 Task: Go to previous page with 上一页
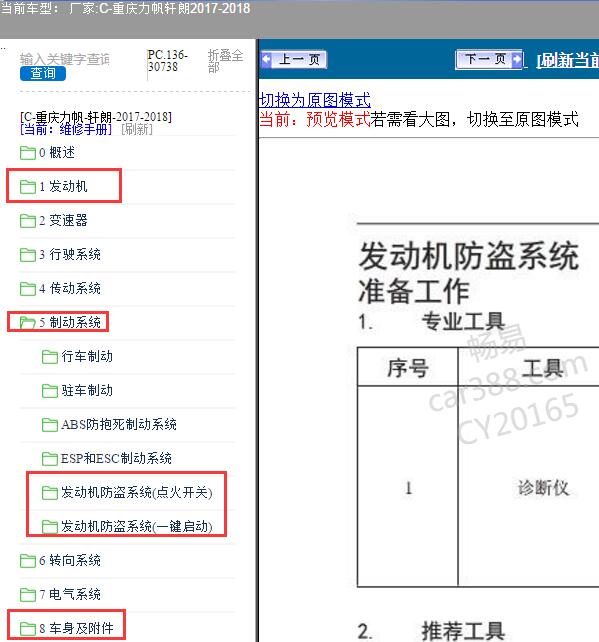tap(294, 60)
